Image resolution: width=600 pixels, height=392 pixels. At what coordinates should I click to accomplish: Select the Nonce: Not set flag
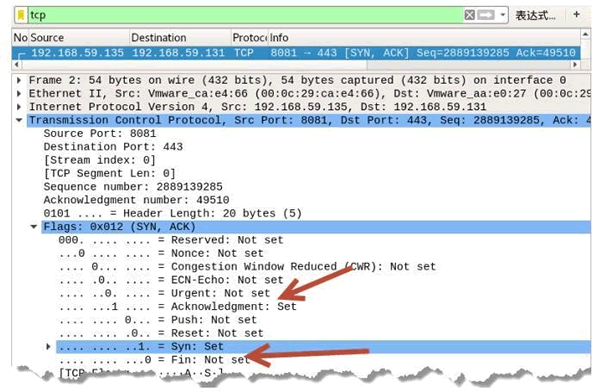pos(161,253)
